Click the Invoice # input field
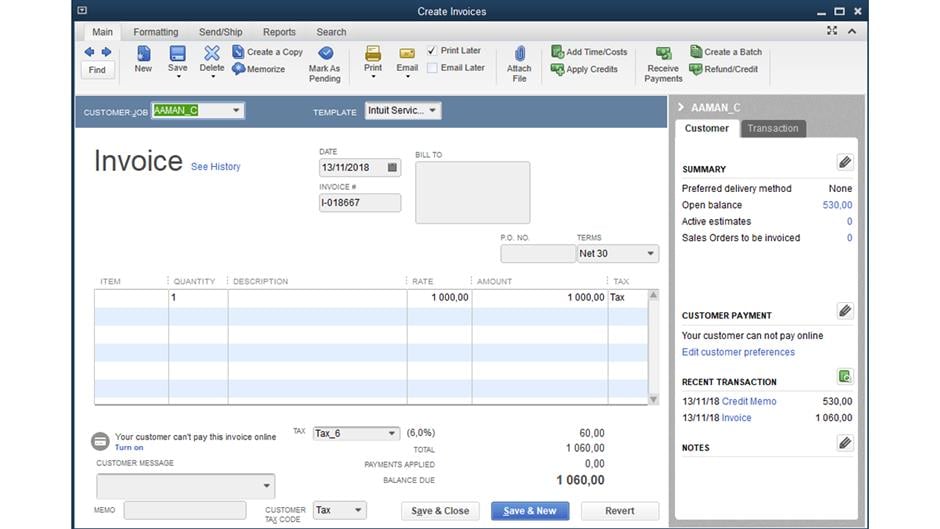This screenshot has height=529, width=940. [x=360, y=203]
